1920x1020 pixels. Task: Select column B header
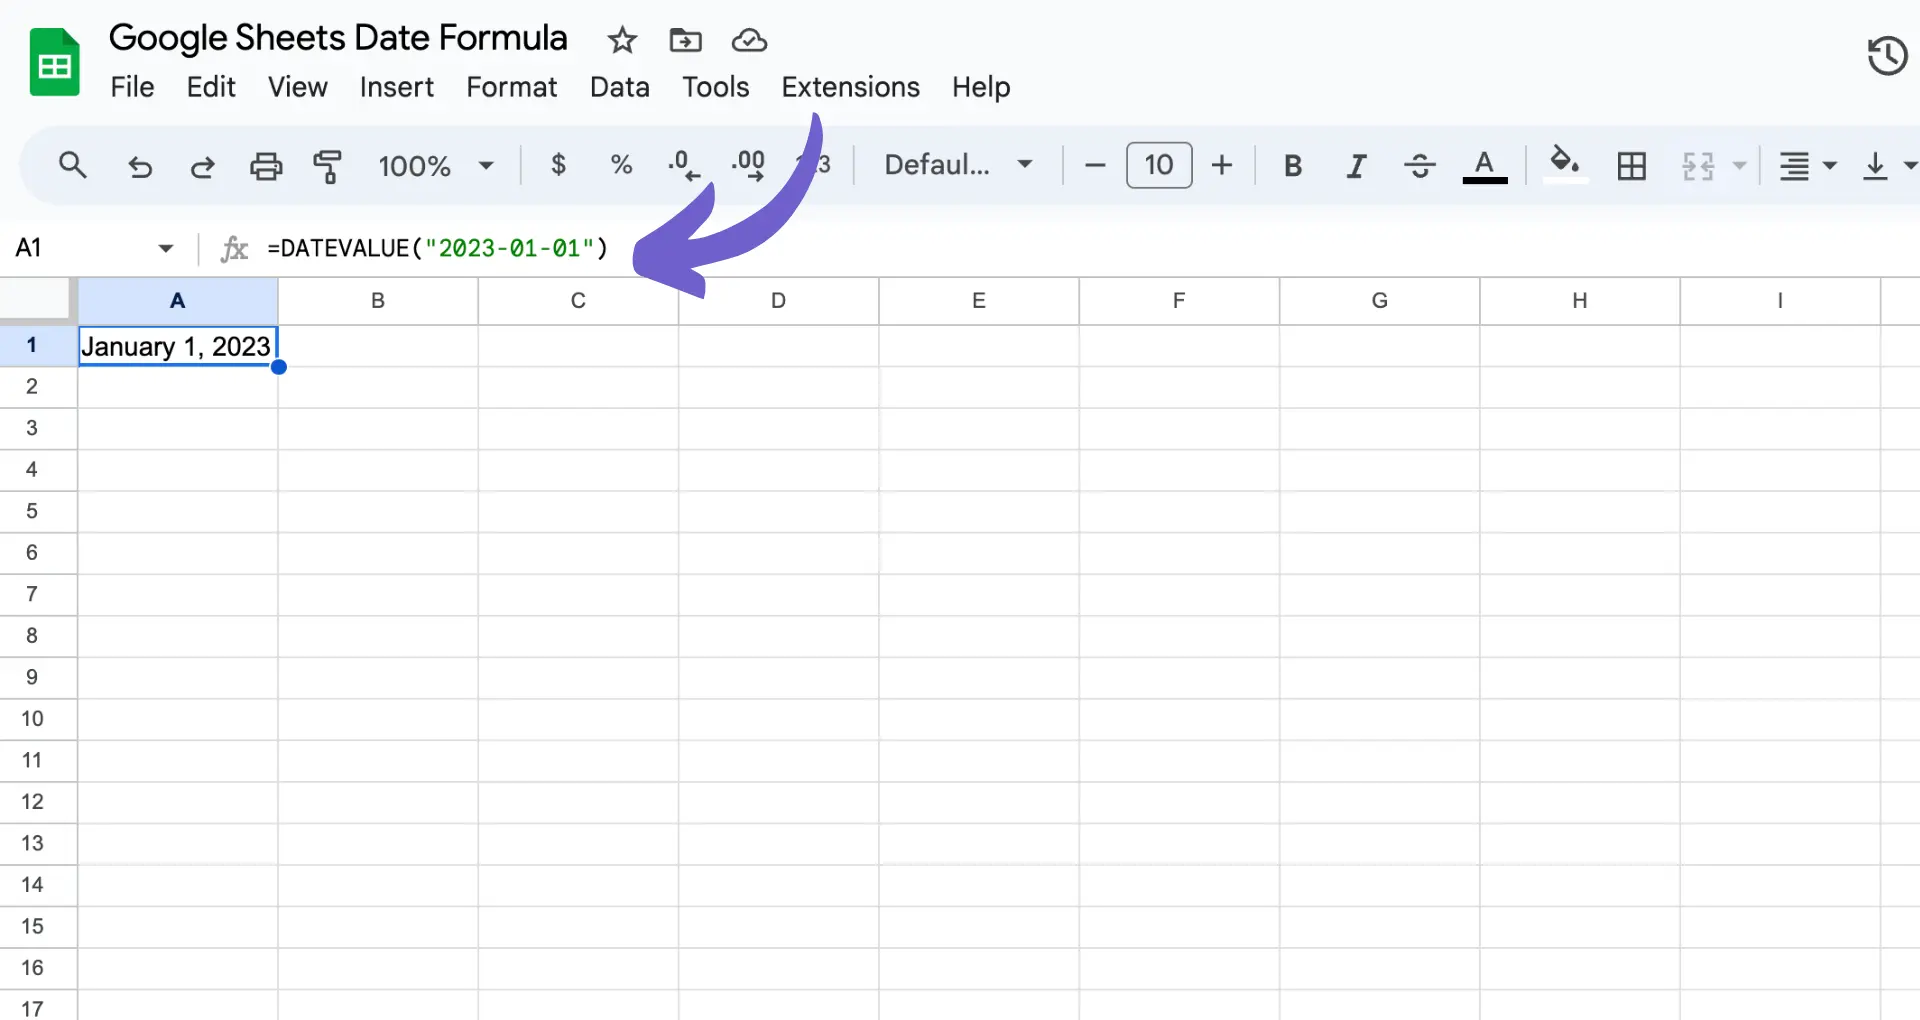coord(378,301)
